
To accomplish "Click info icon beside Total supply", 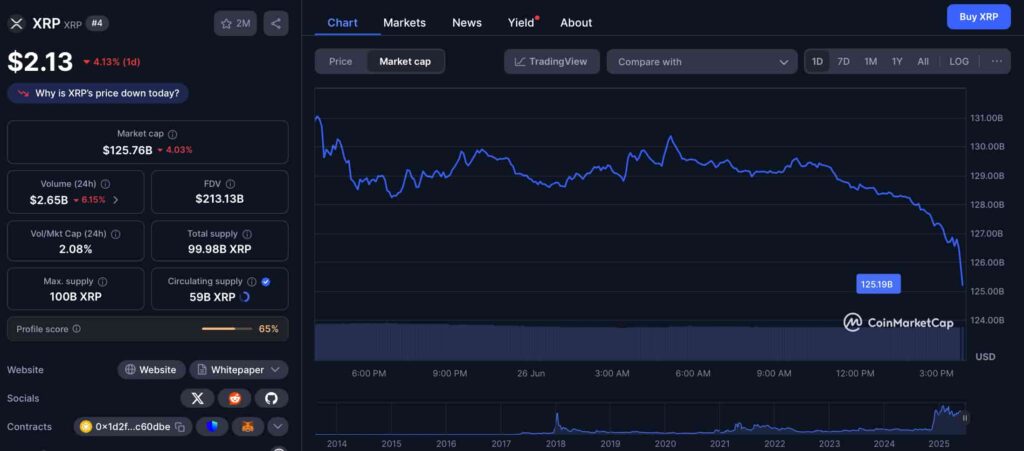I will (248, 234).
